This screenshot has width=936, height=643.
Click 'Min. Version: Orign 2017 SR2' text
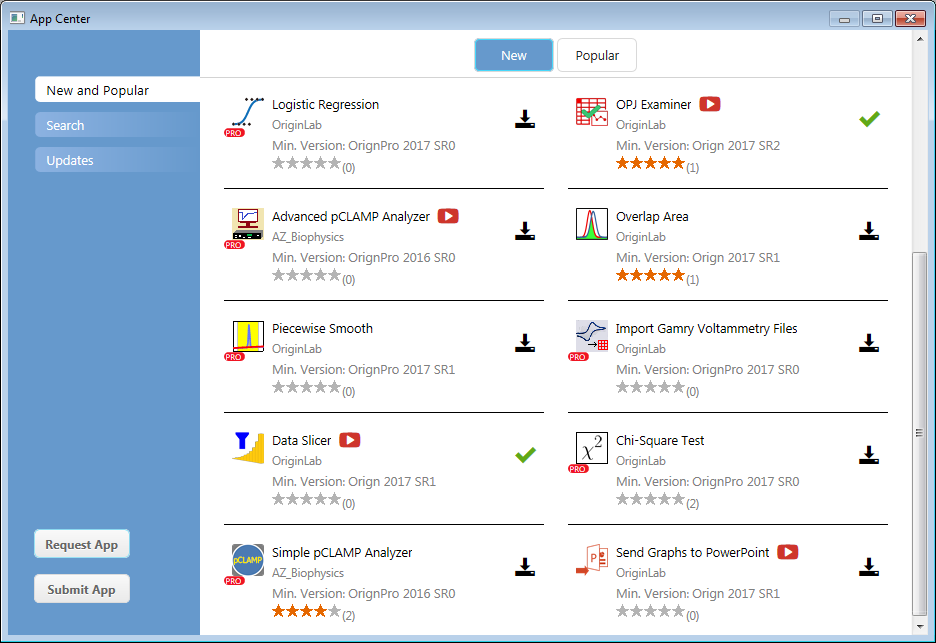698,146
